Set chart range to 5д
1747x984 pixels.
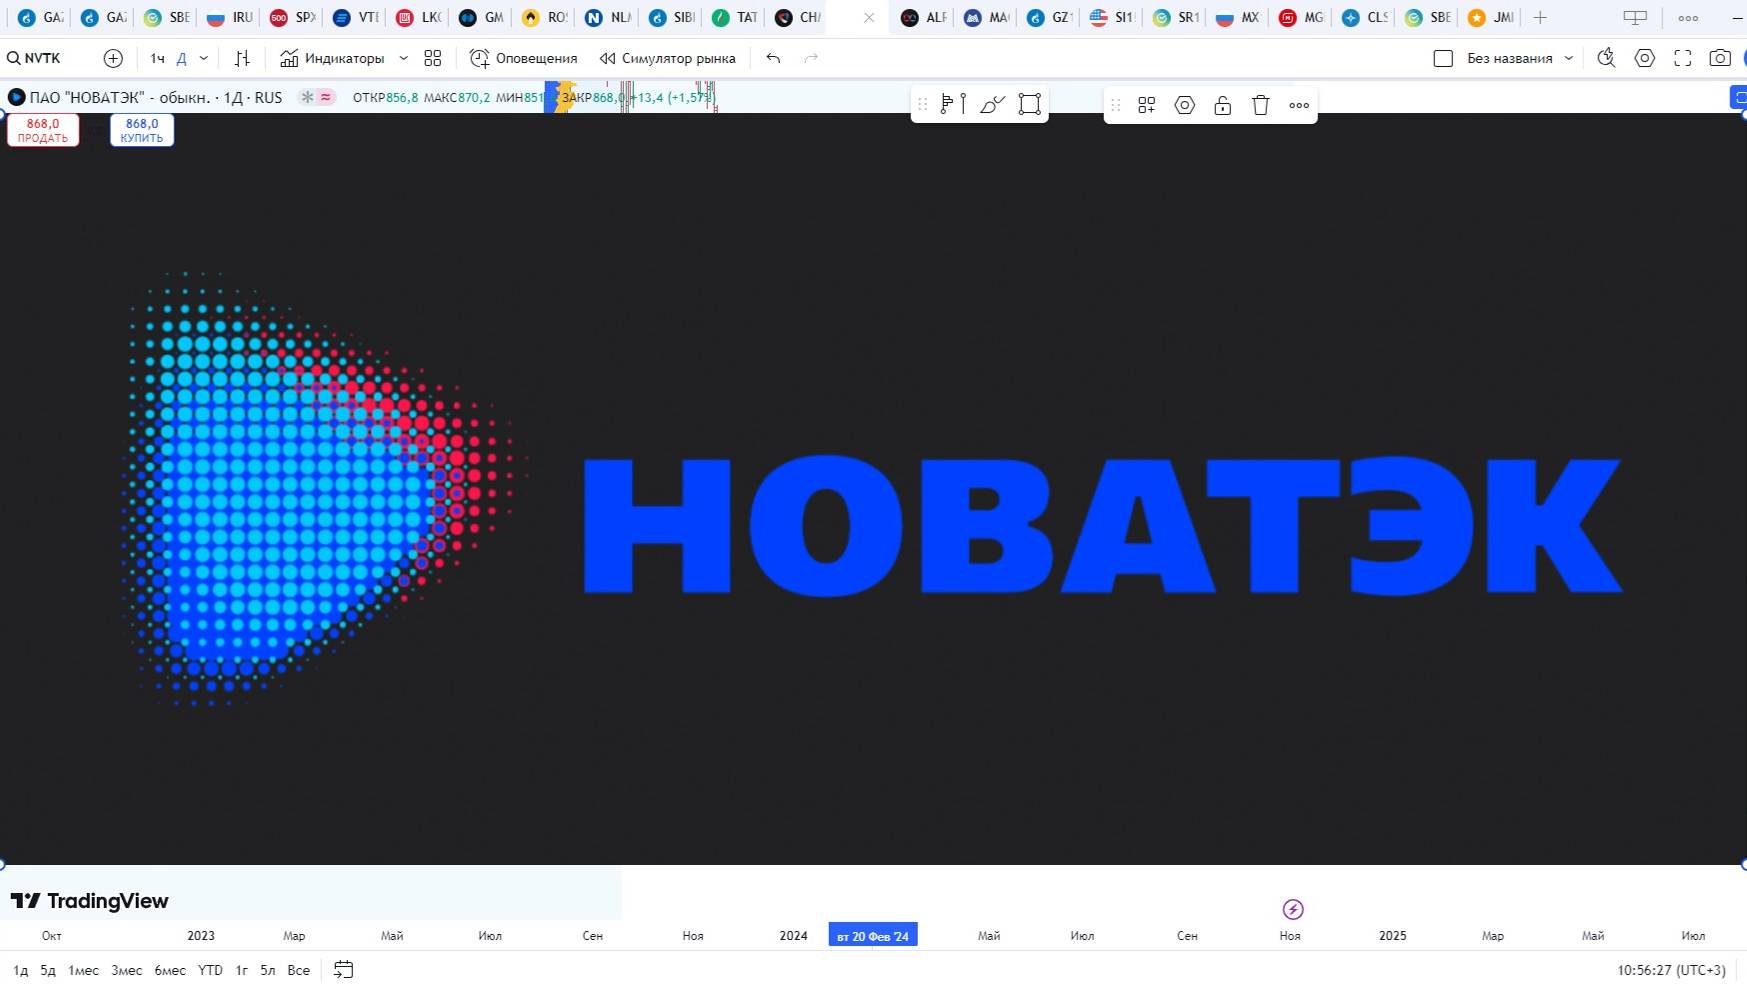[x=48, y=970]
